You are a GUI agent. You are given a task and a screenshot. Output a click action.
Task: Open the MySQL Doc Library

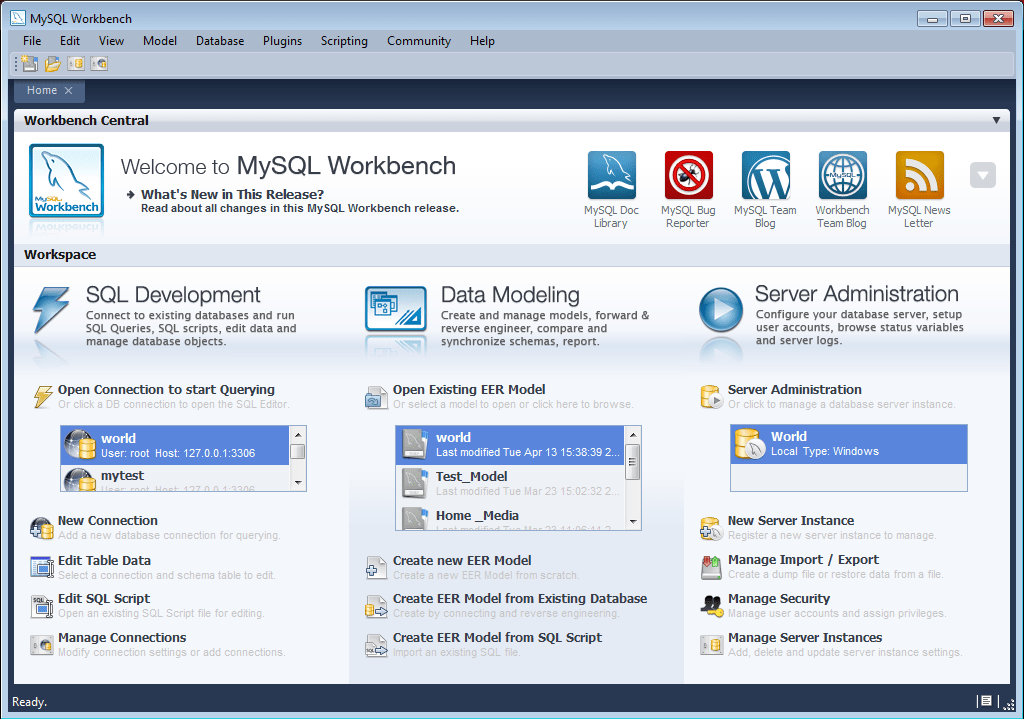point(611,175)
